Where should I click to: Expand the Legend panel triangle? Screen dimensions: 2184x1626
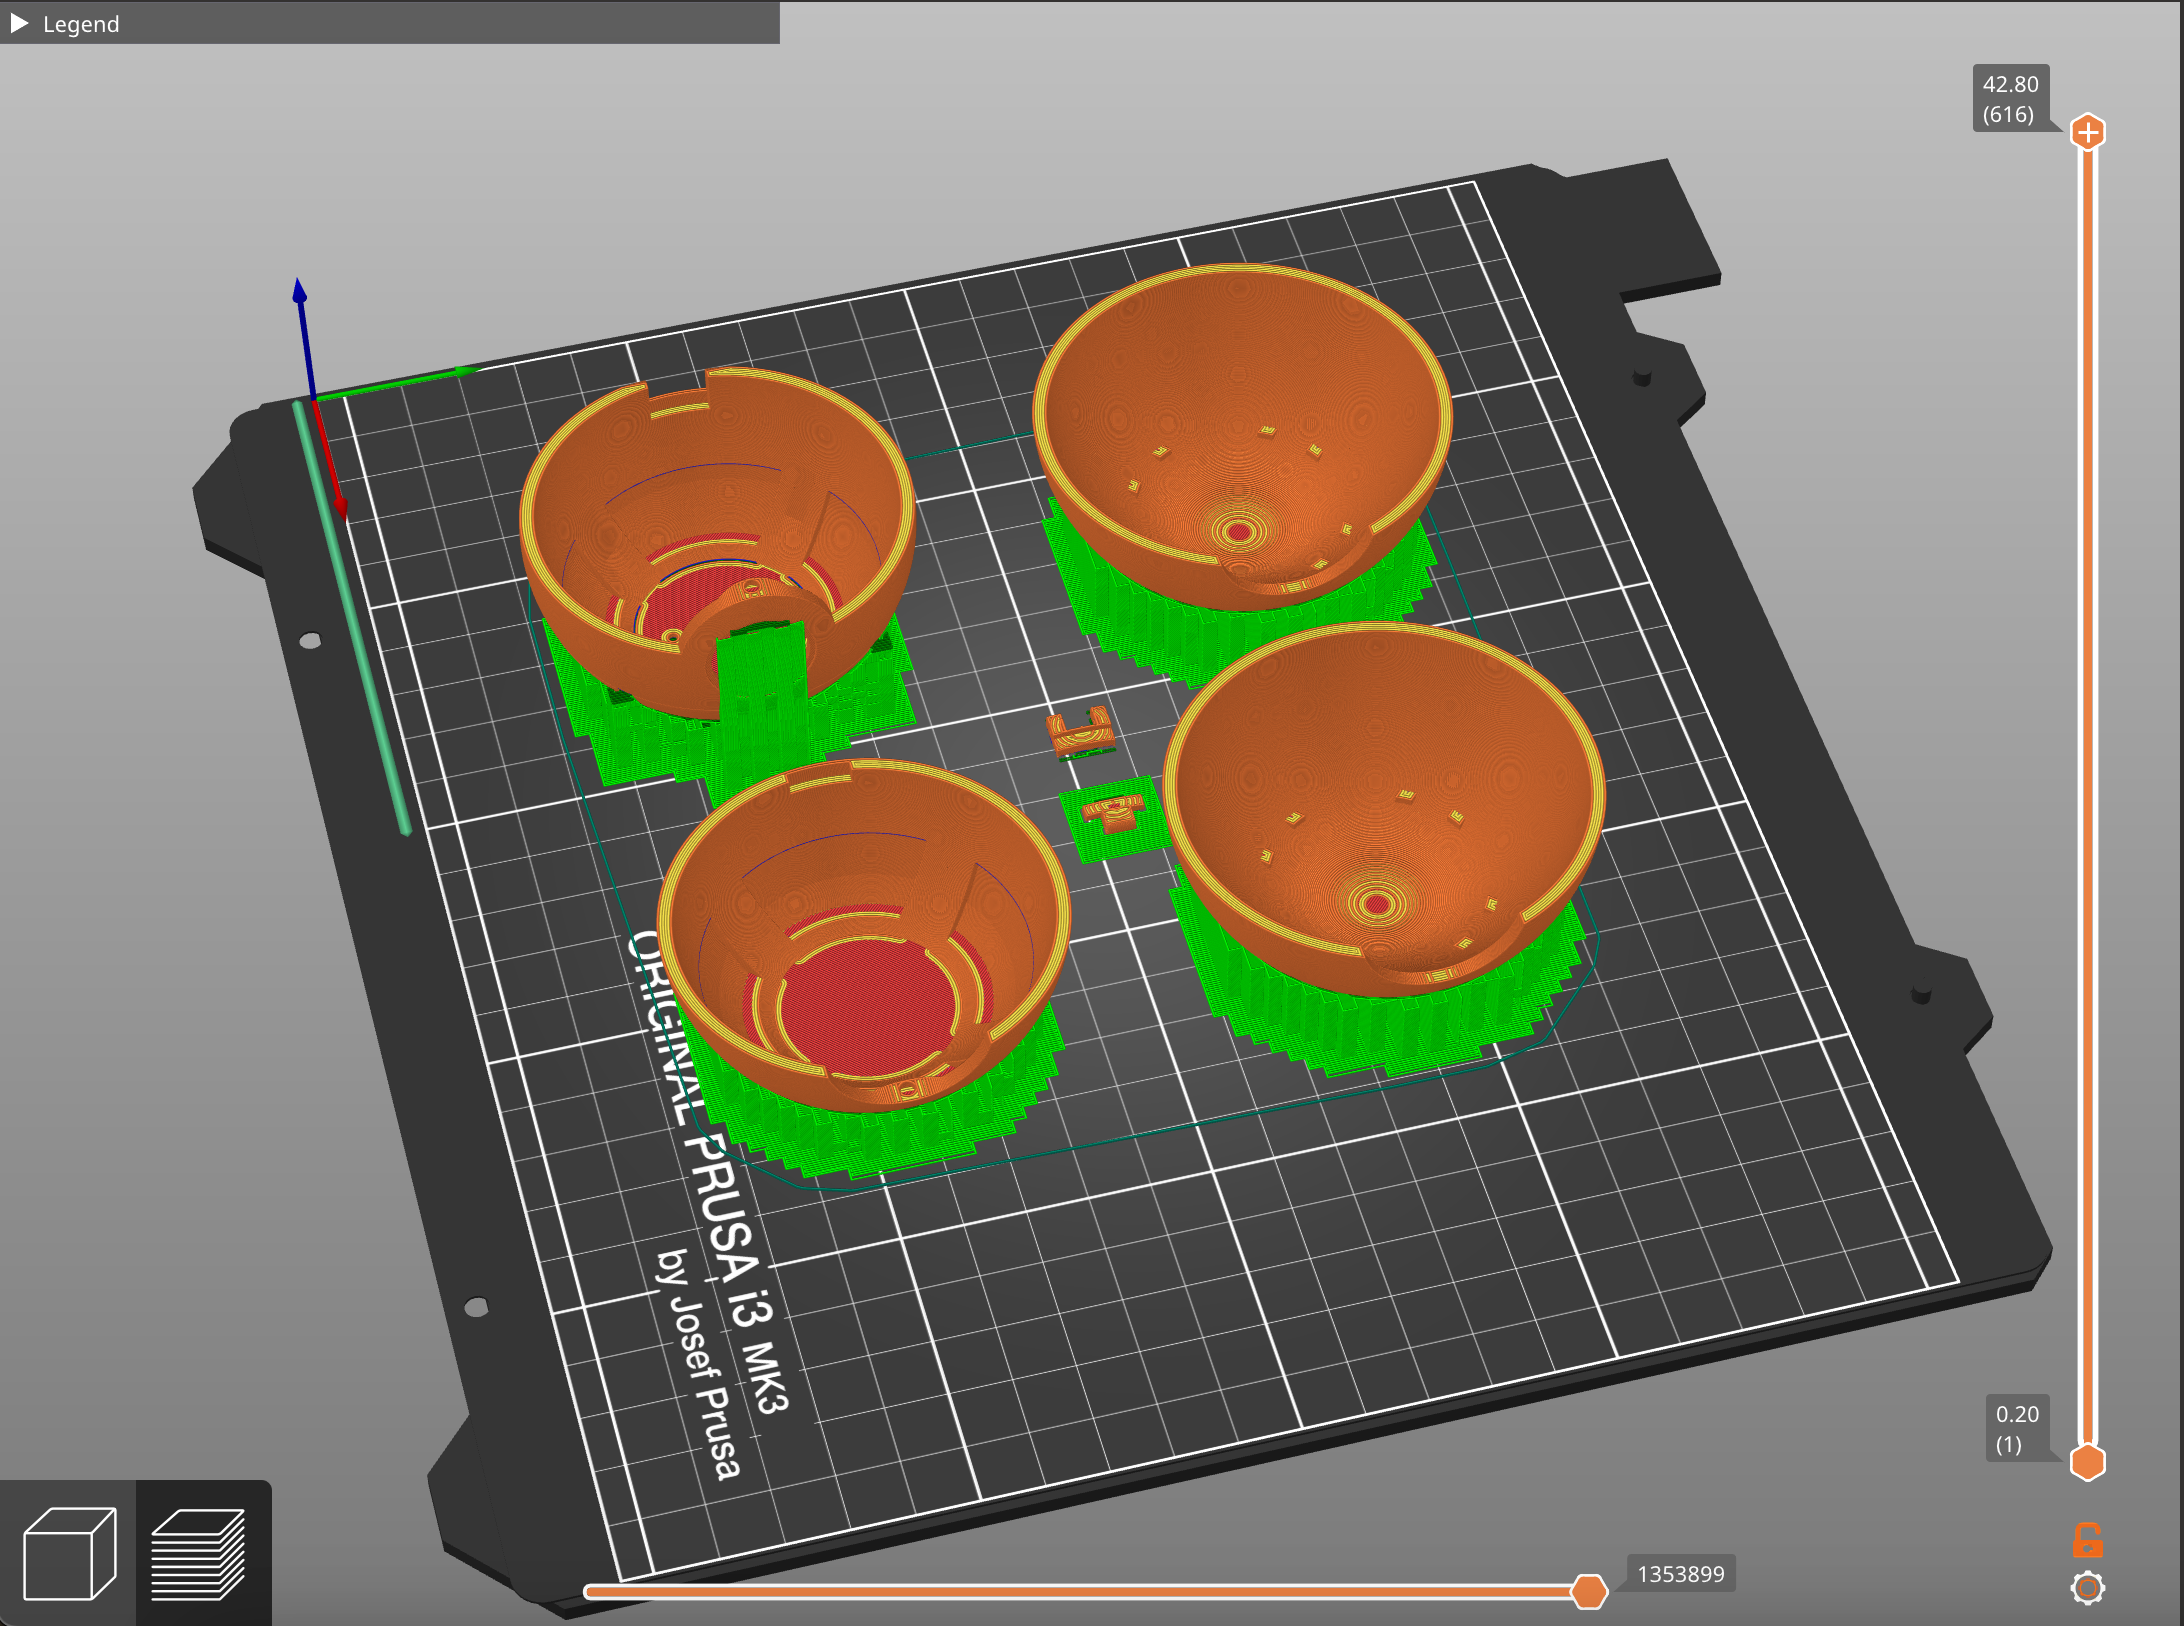coord(19,23)
